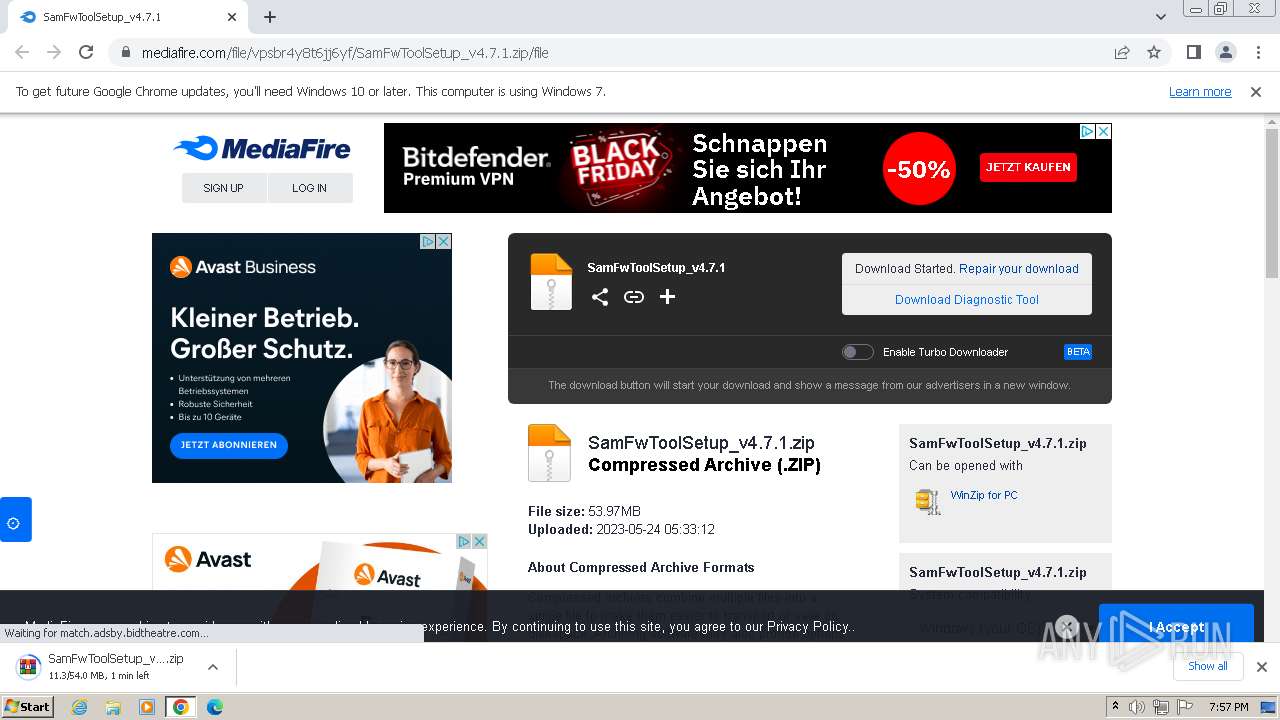Image resolution: width=1280 pixels, height=720 pixels.
Task: Click the SIGN UP button
Action: [224, 188]
